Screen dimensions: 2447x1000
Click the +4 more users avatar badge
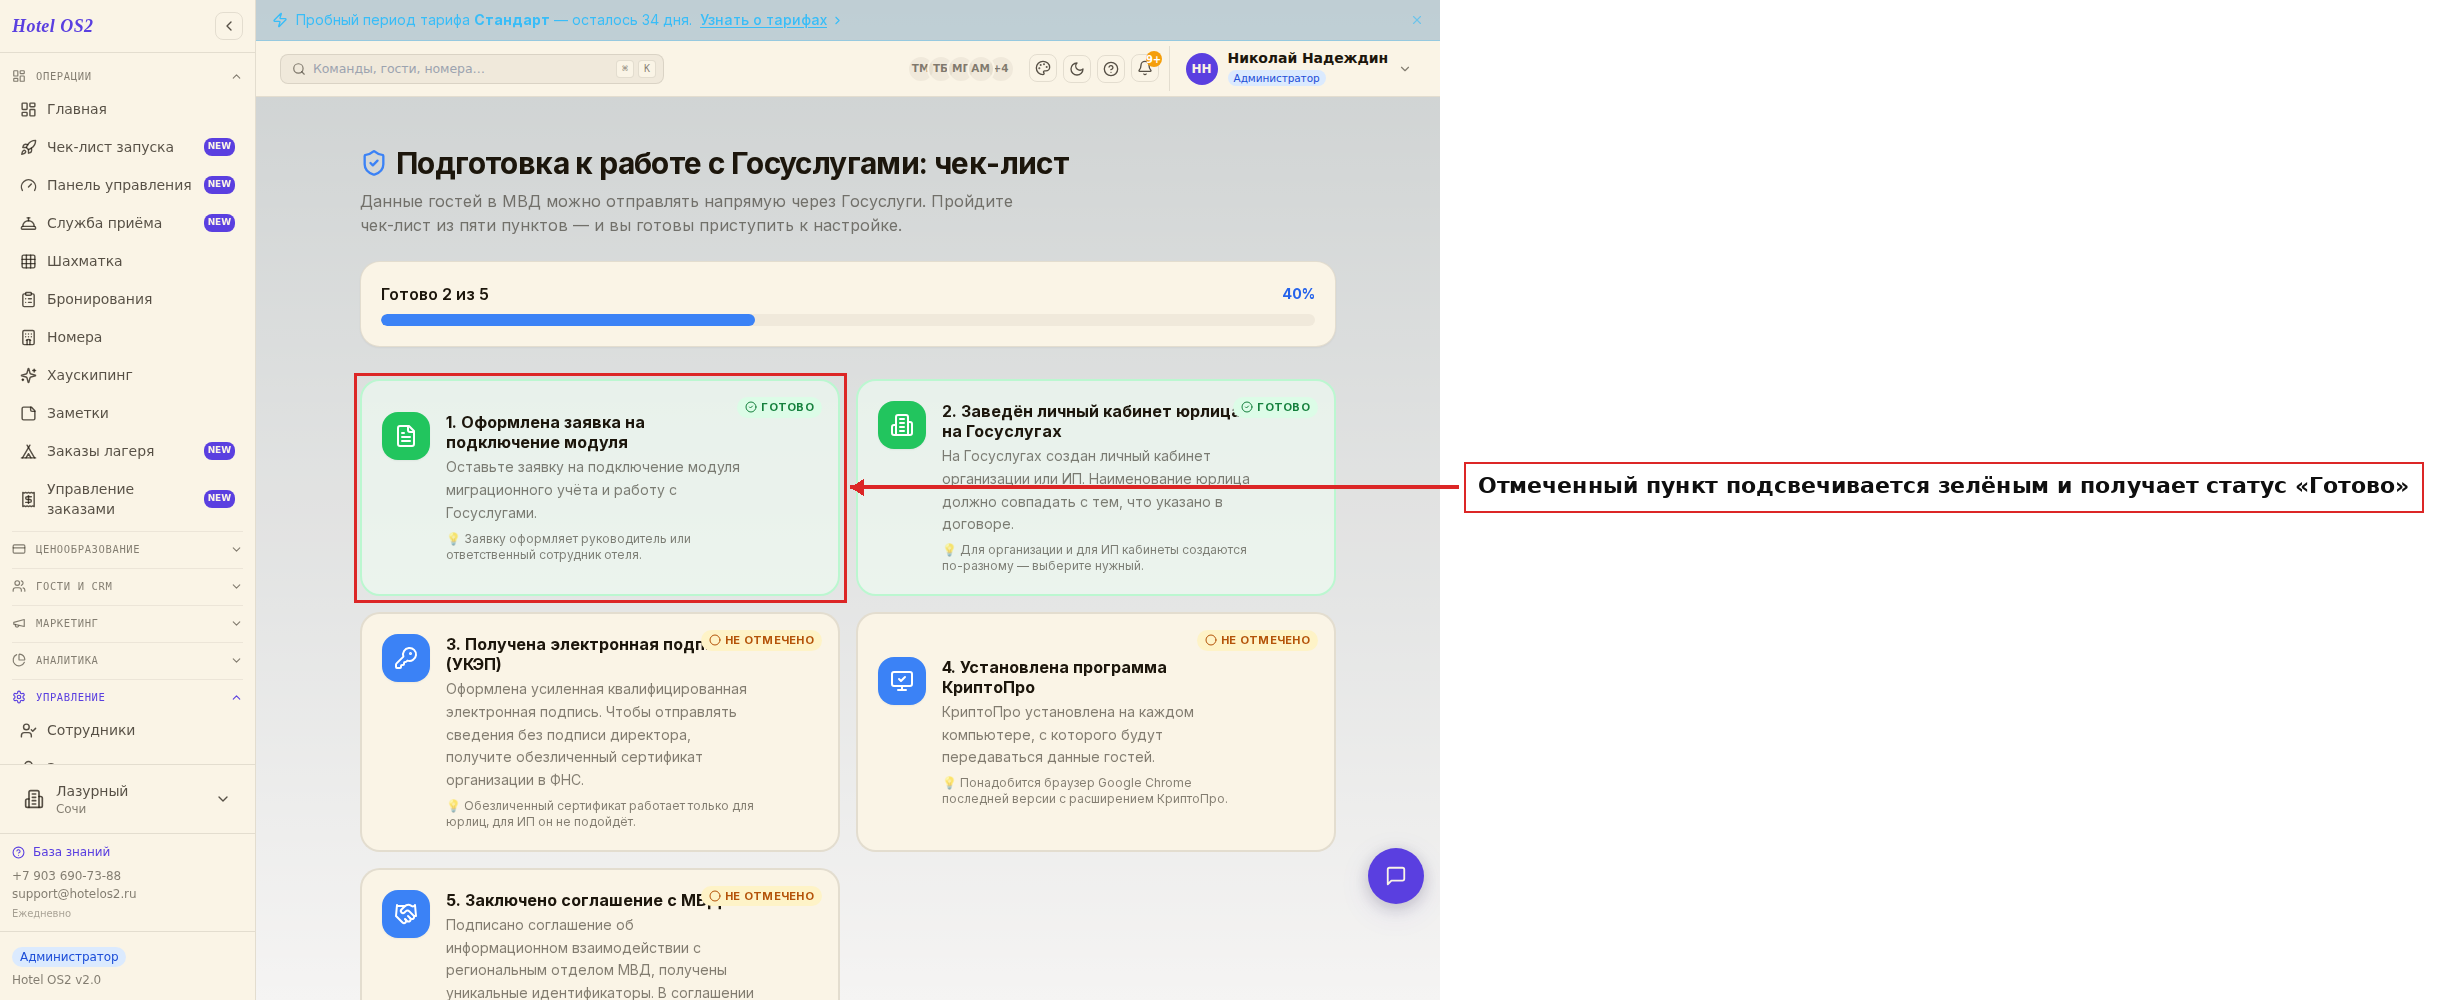(x=1001, y=69)
